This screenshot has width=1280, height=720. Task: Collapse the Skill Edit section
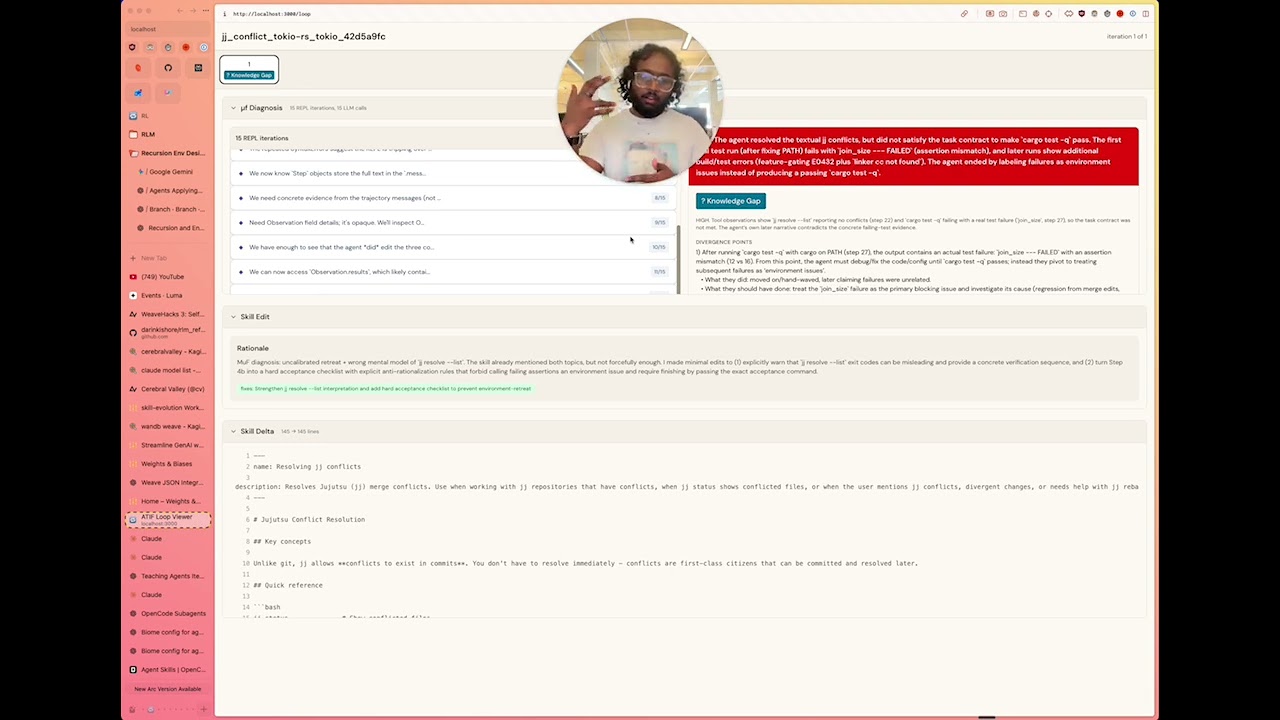pyautogui.click(x=233, y=317)
